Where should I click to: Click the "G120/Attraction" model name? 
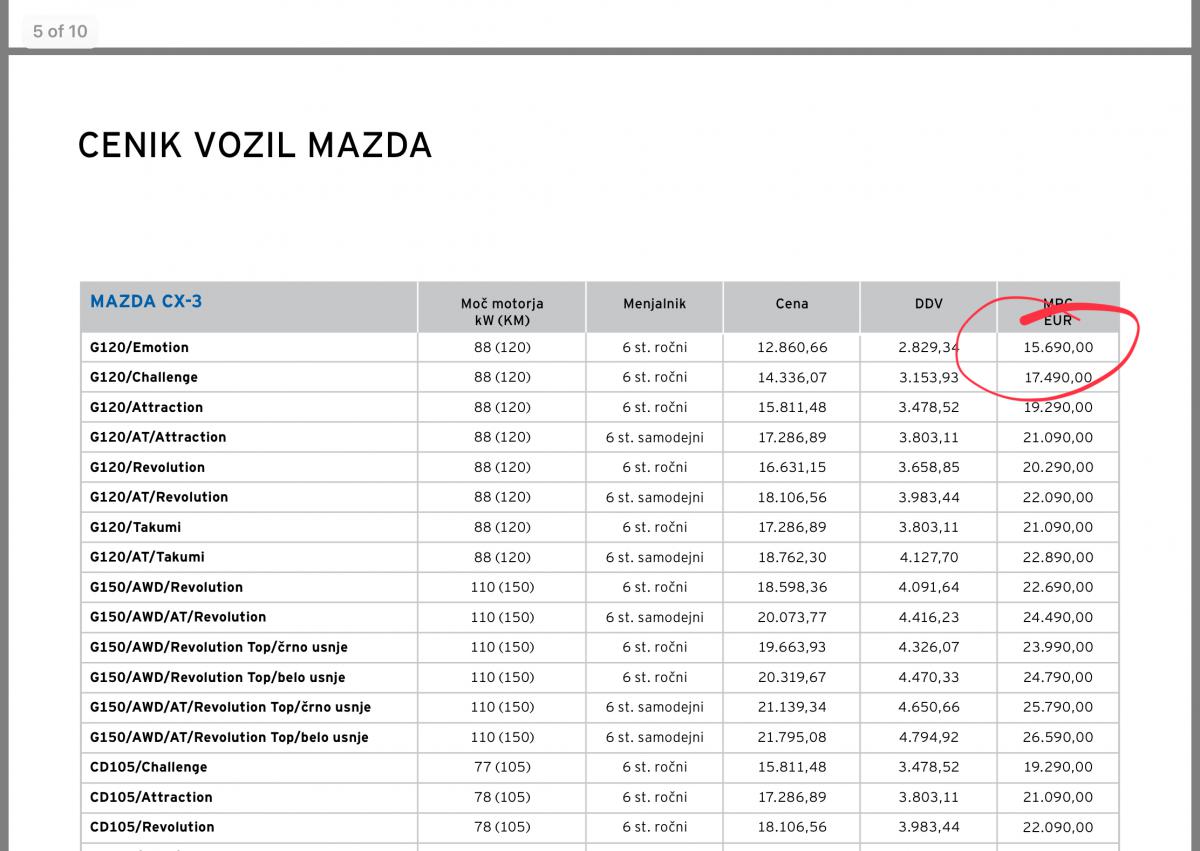coord(146,407)
